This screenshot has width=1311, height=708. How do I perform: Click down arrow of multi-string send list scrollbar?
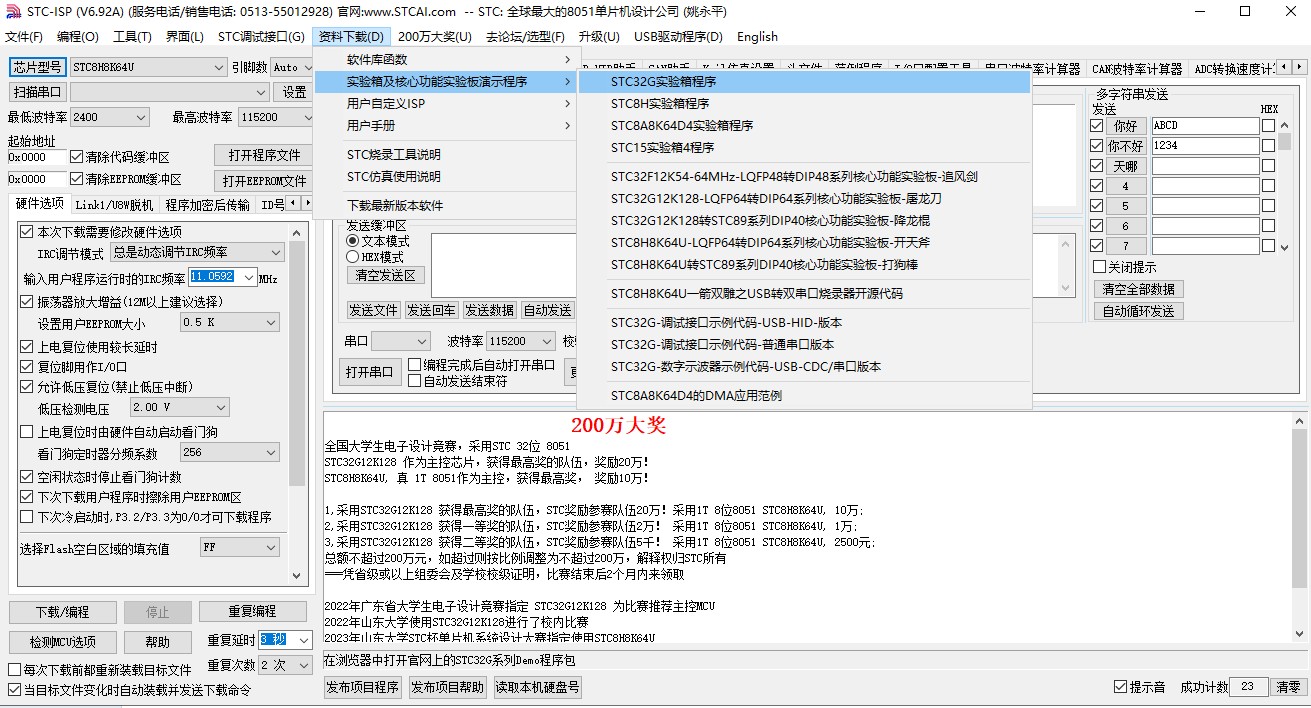tap(1285, 246)
